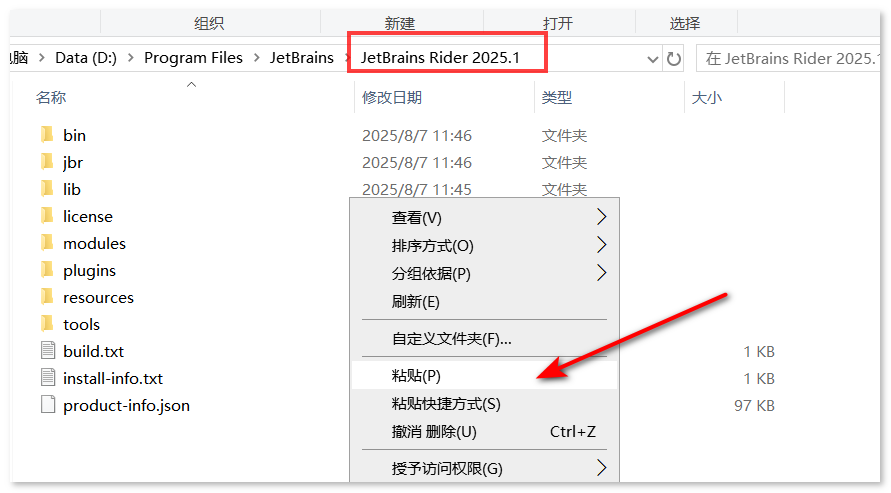The width and height of the screenshot is (891, 493).
Task: Click the 打开 ribbon group label
Action: coord(558,23)
